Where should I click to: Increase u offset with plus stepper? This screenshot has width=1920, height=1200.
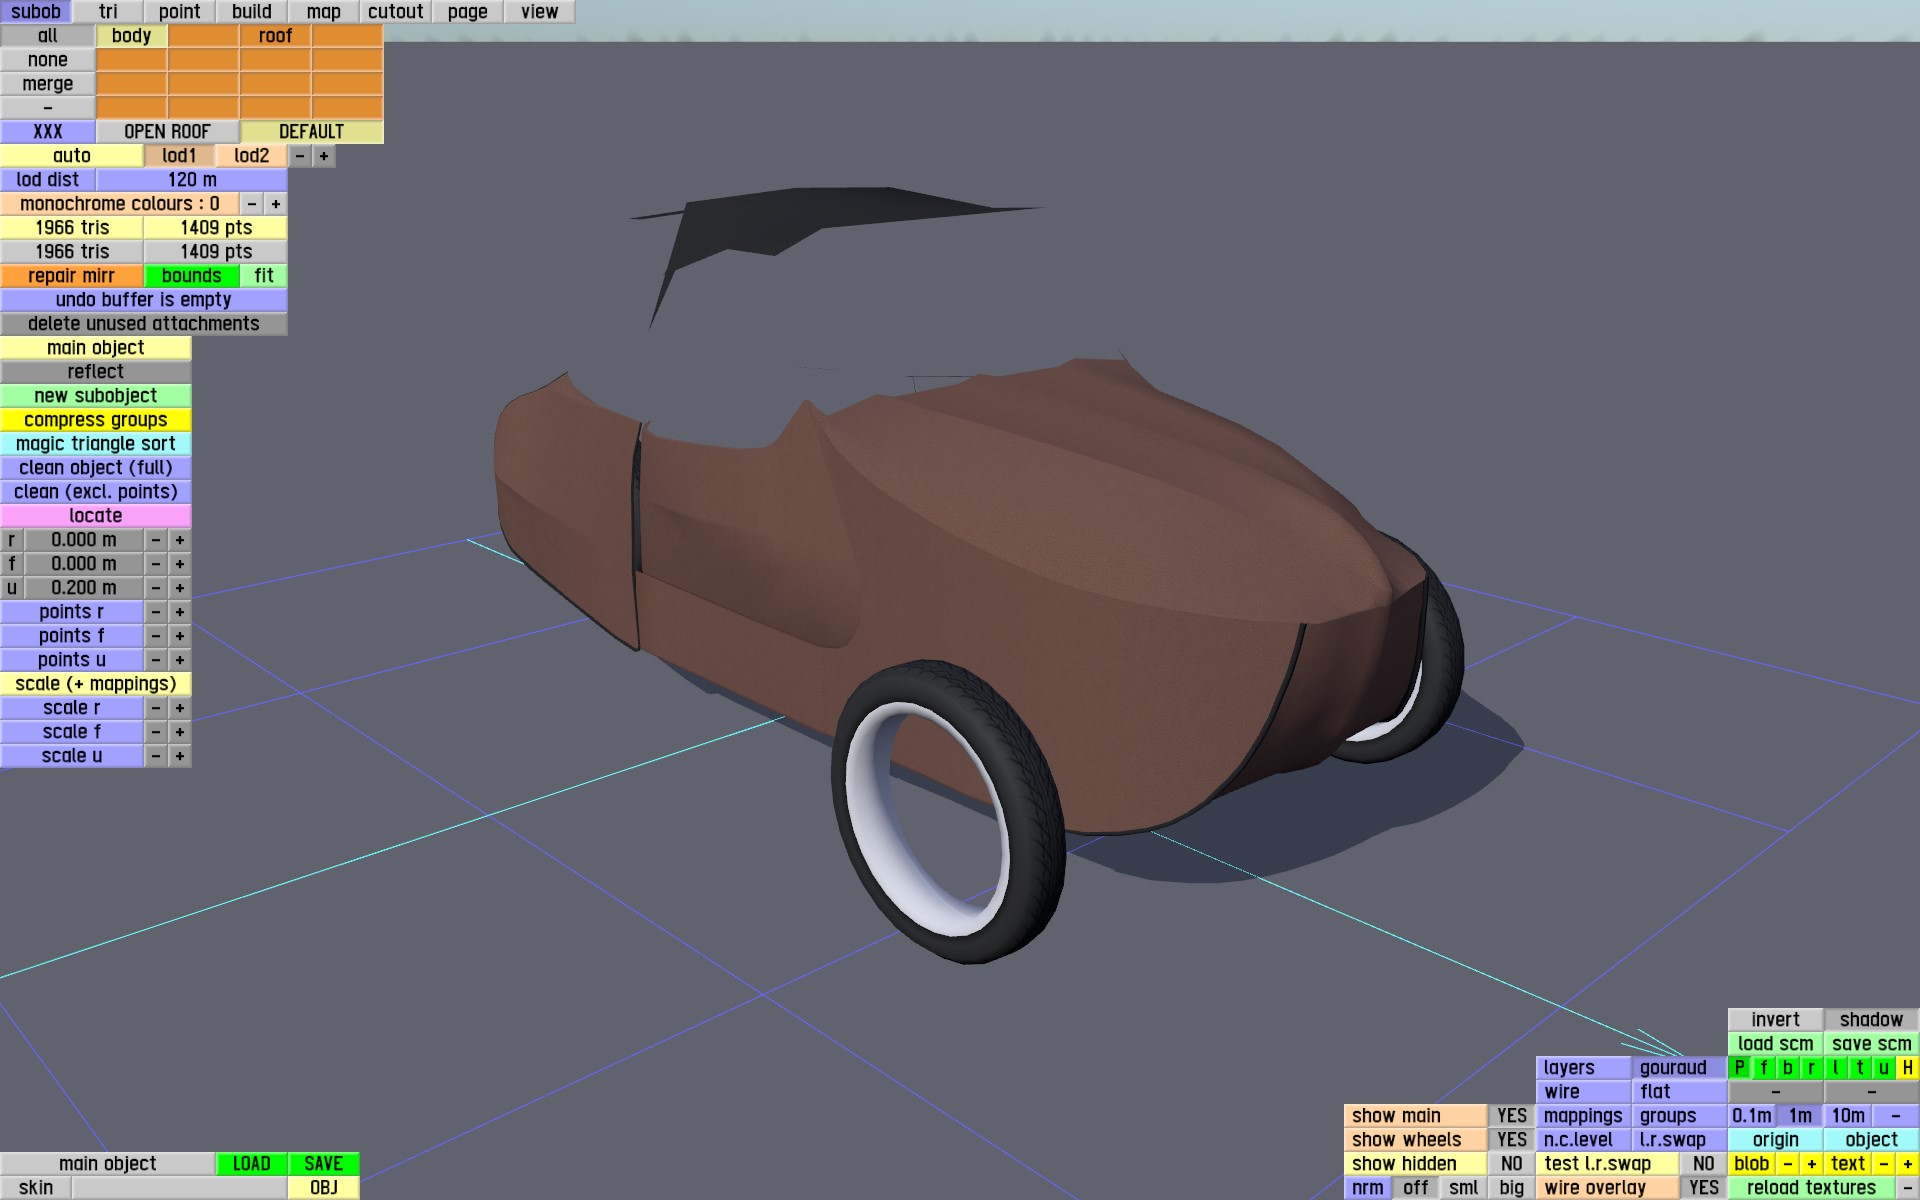pyautogui.click(x=180, y=588)
